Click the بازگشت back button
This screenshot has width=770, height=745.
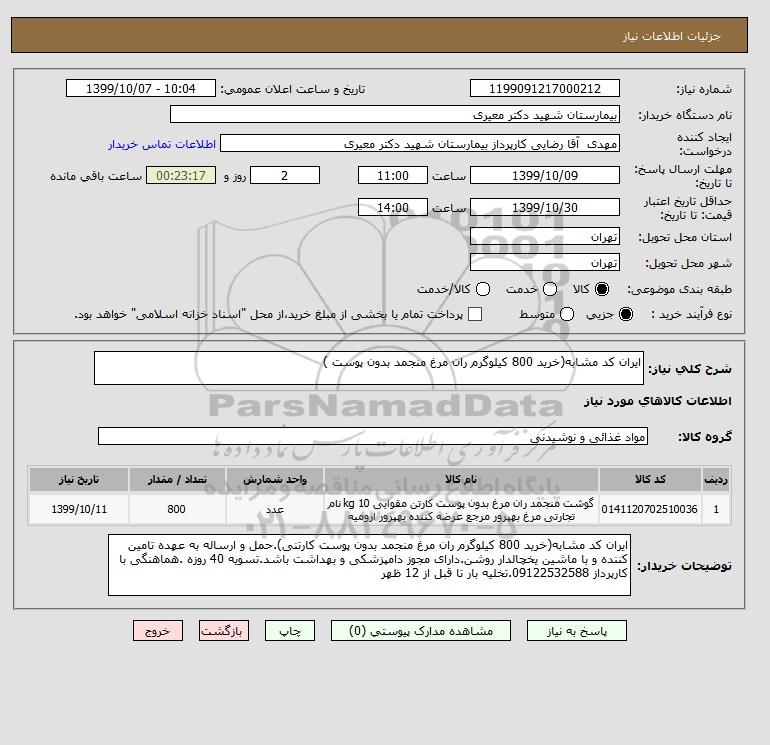coord(223,631)
